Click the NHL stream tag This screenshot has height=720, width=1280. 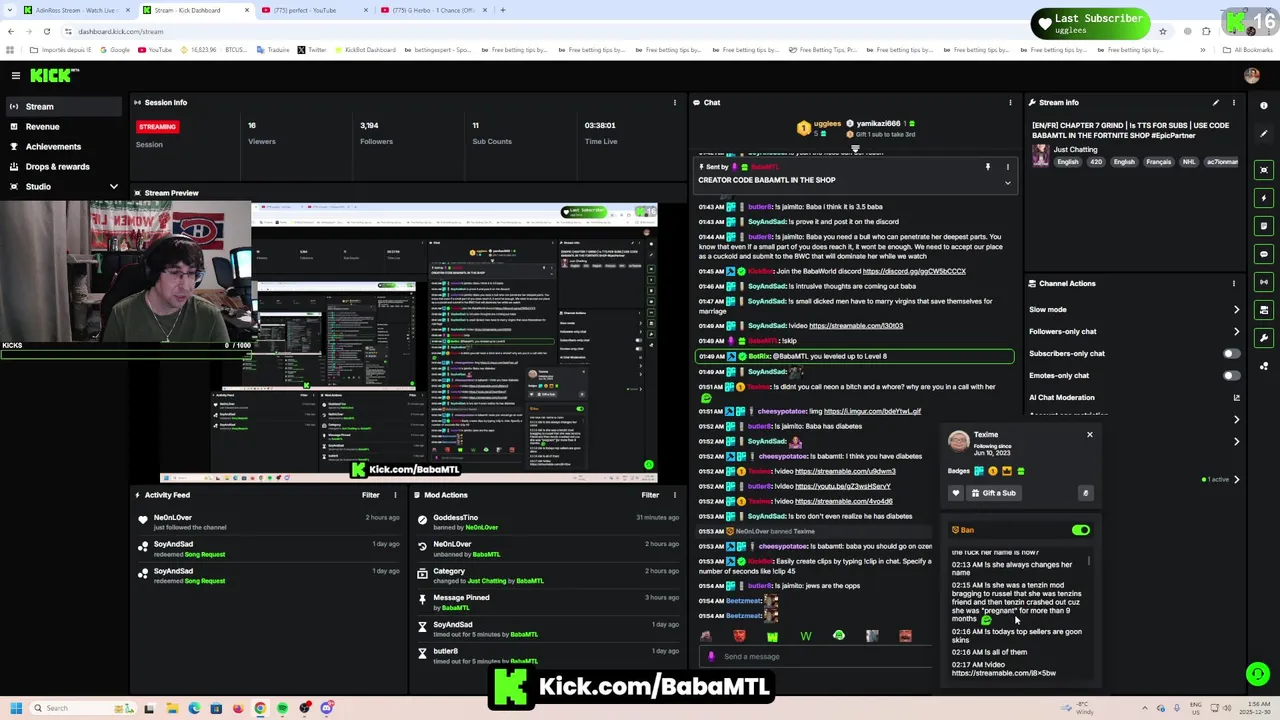coord(1189,162)
